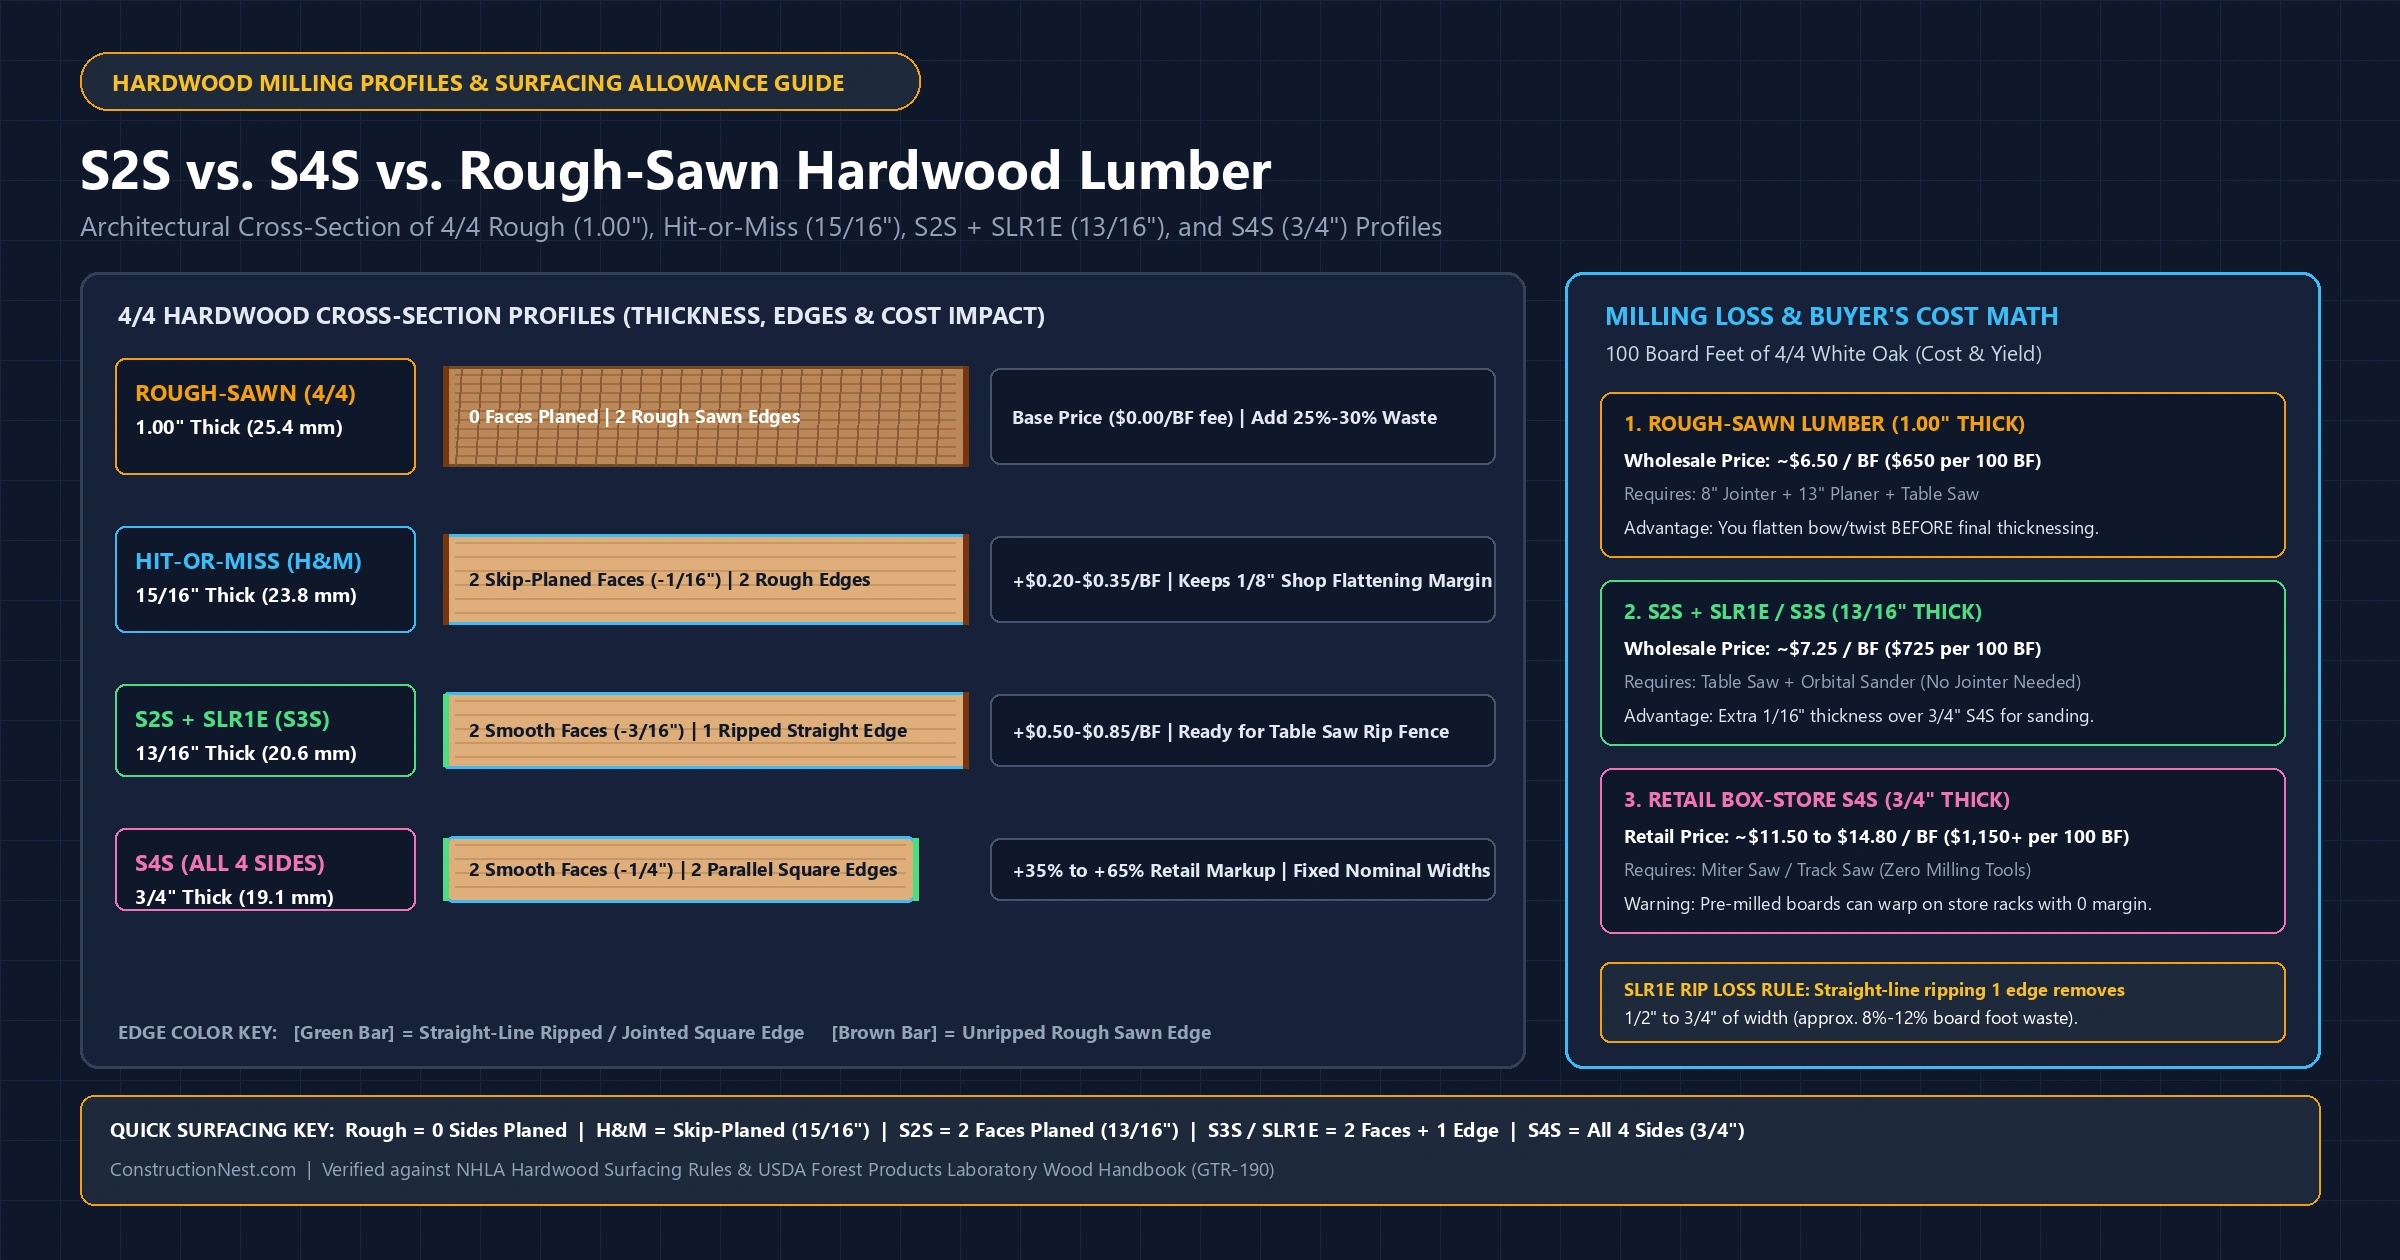Image resolution: width=2400 pixels, height=1260 pixels.
Task: Click 'Retail Price: ~$11.50 to $14.80 / BF' line
Action: tap(1876, 836)
